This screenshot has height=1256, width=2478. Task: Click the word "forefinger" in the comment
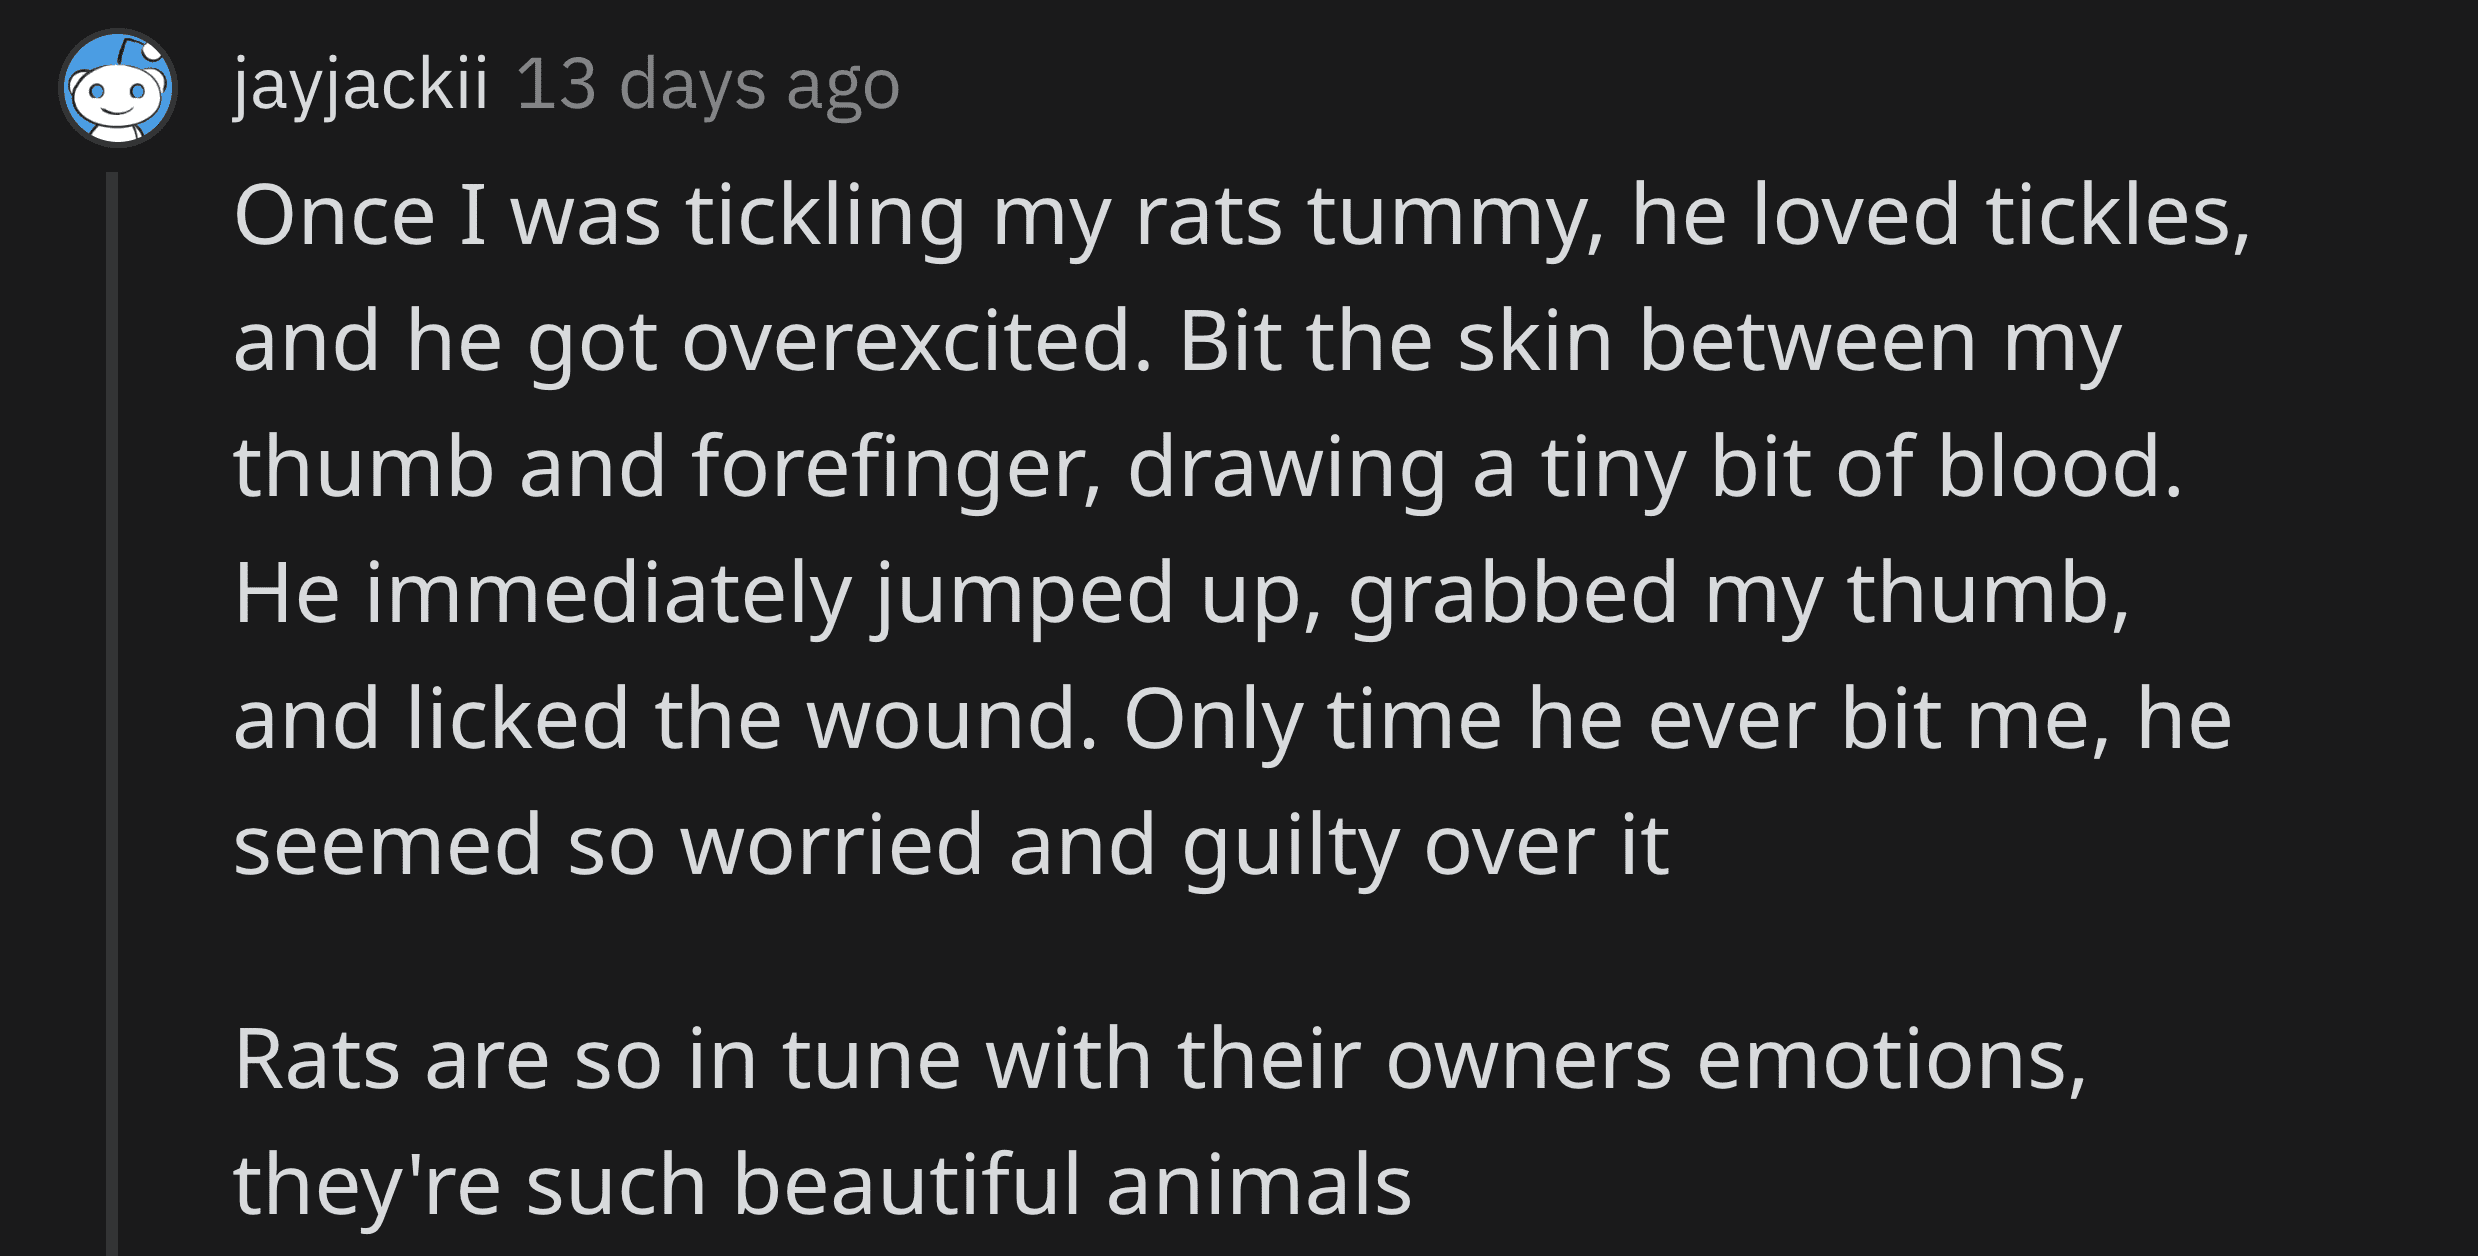896,467
